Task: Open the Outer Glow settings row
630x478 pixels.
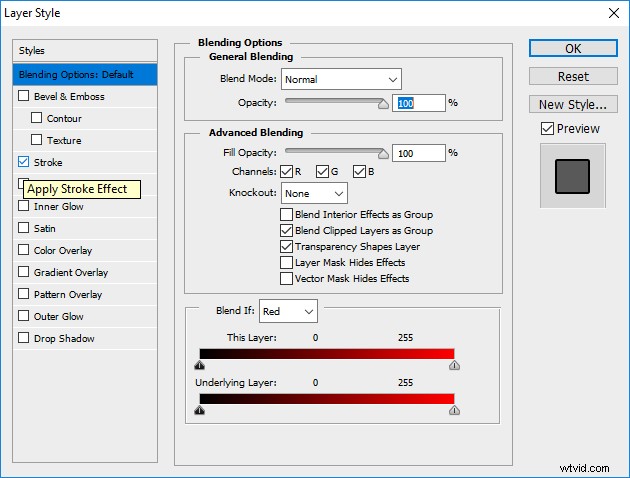Action: coord(85,317)
